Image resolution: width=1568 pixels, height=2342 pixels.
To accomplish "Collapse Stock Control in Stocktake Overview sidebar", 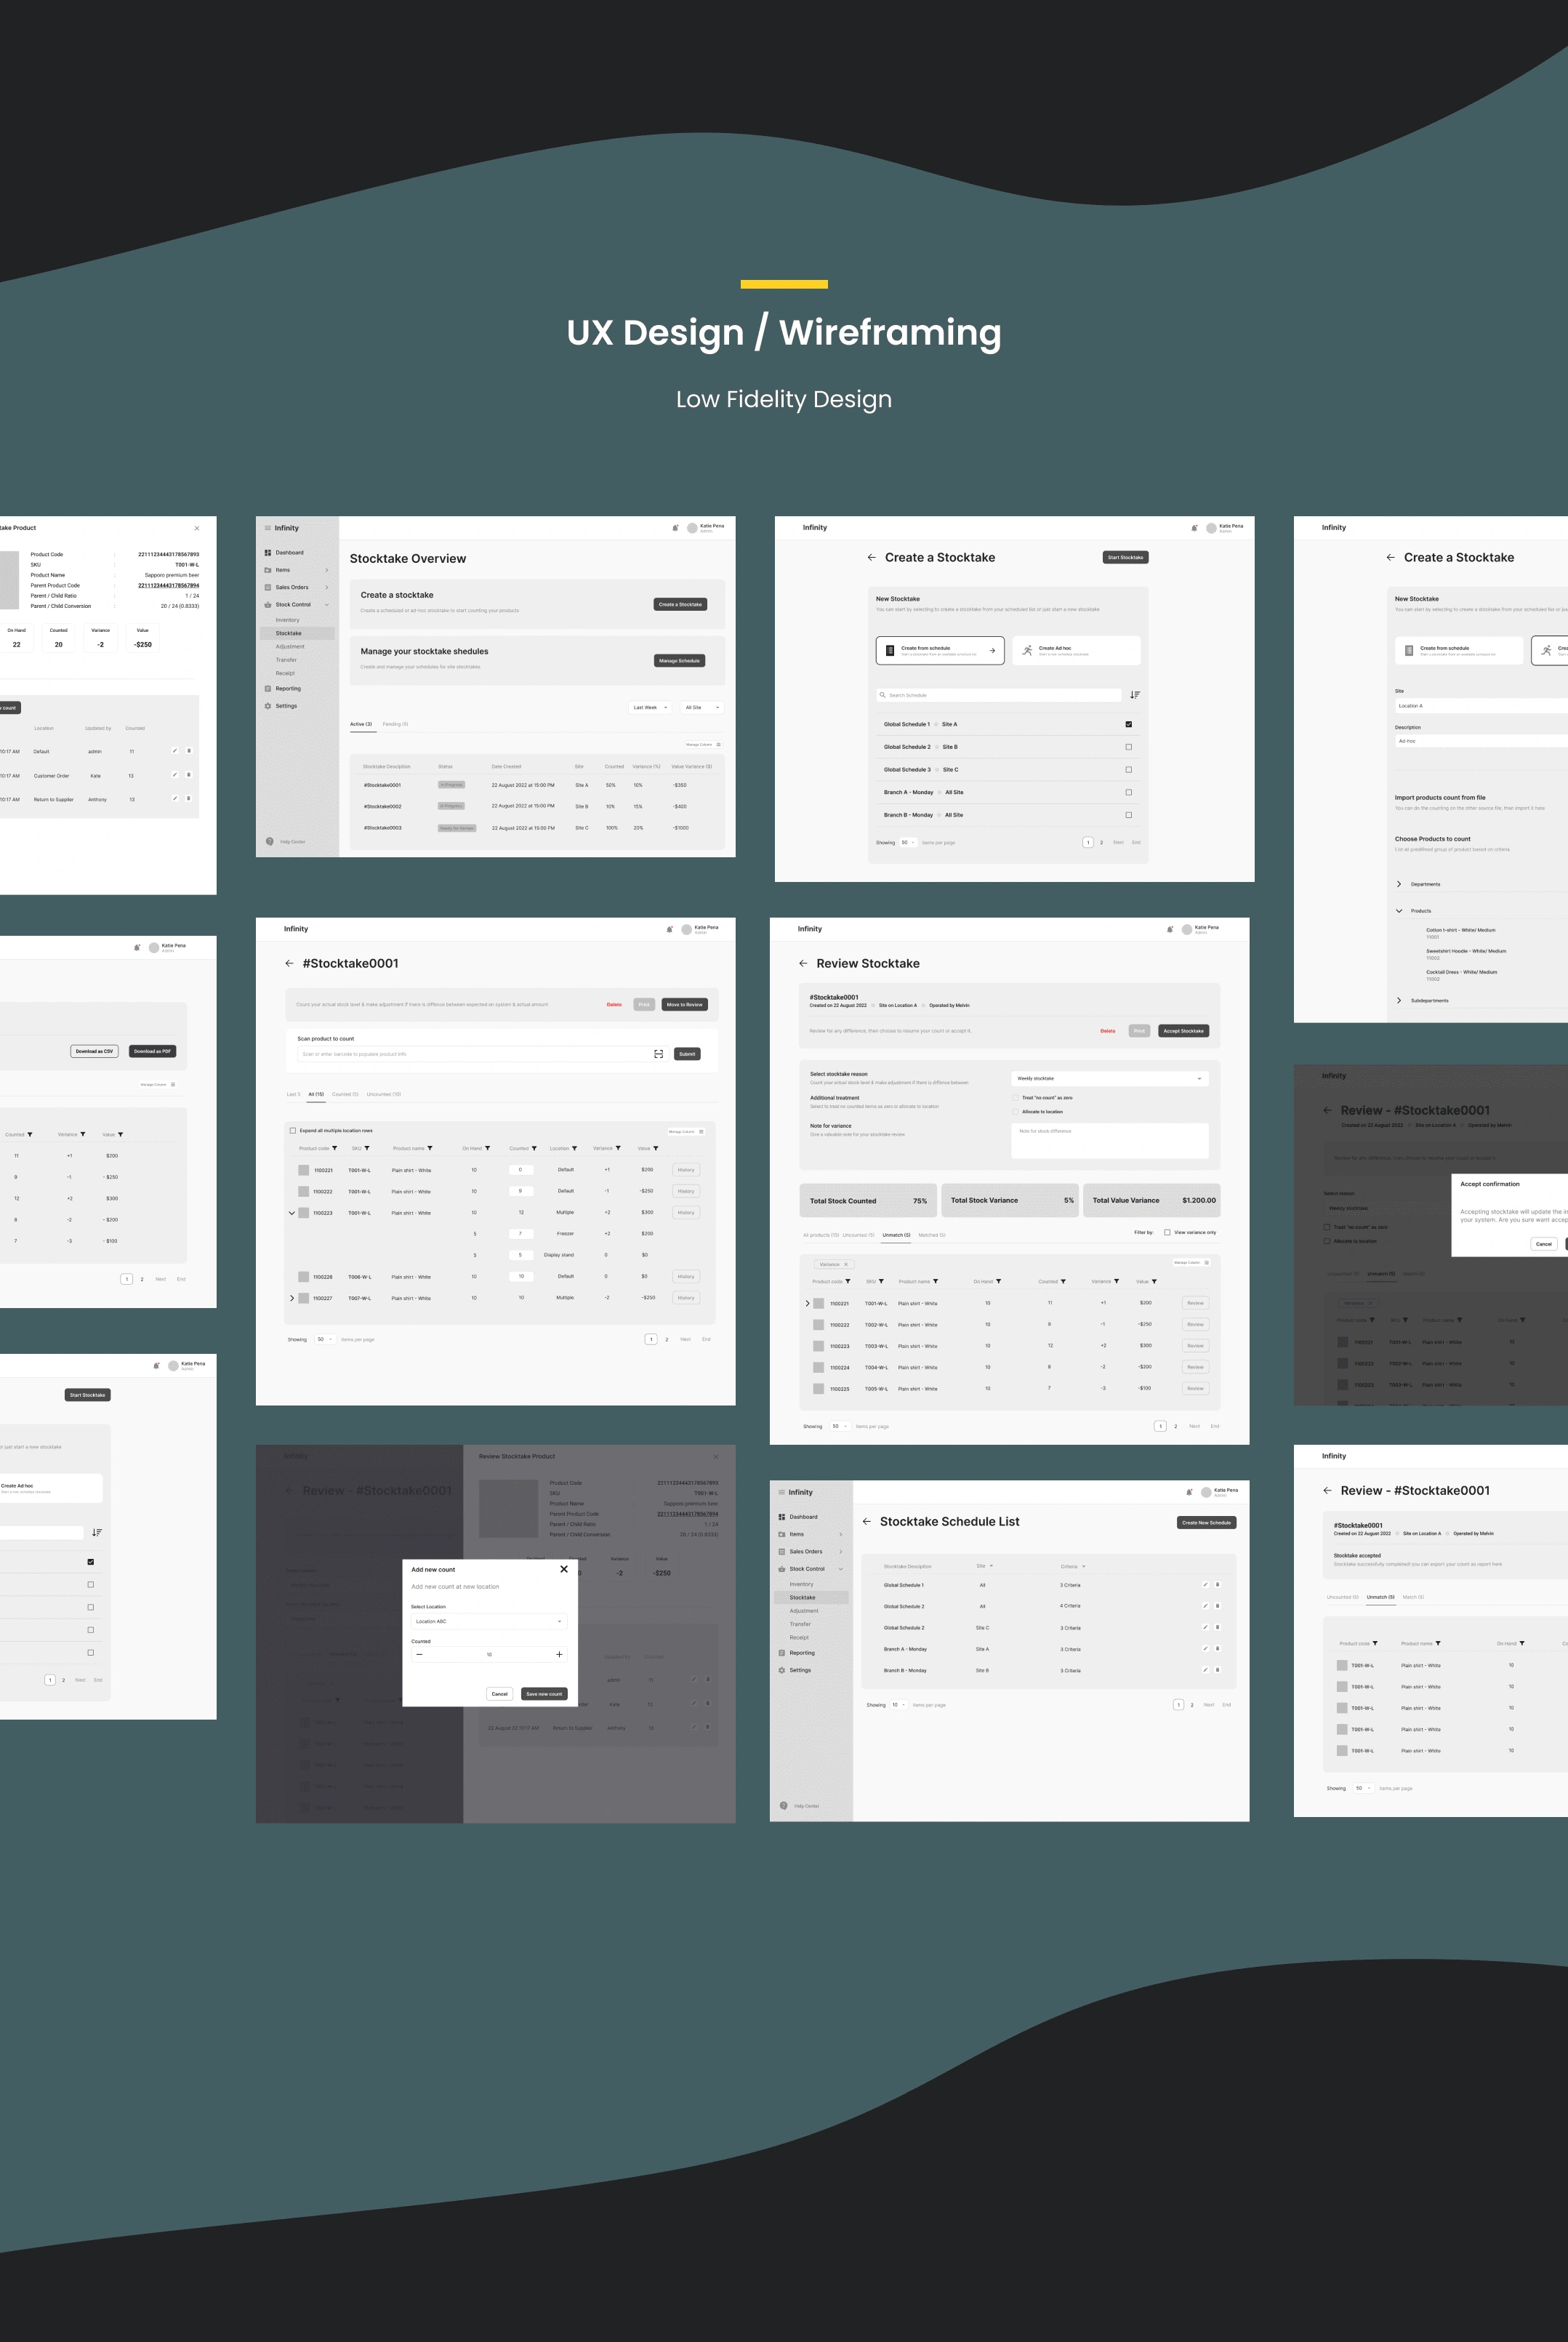I will [x=326, y=605].
